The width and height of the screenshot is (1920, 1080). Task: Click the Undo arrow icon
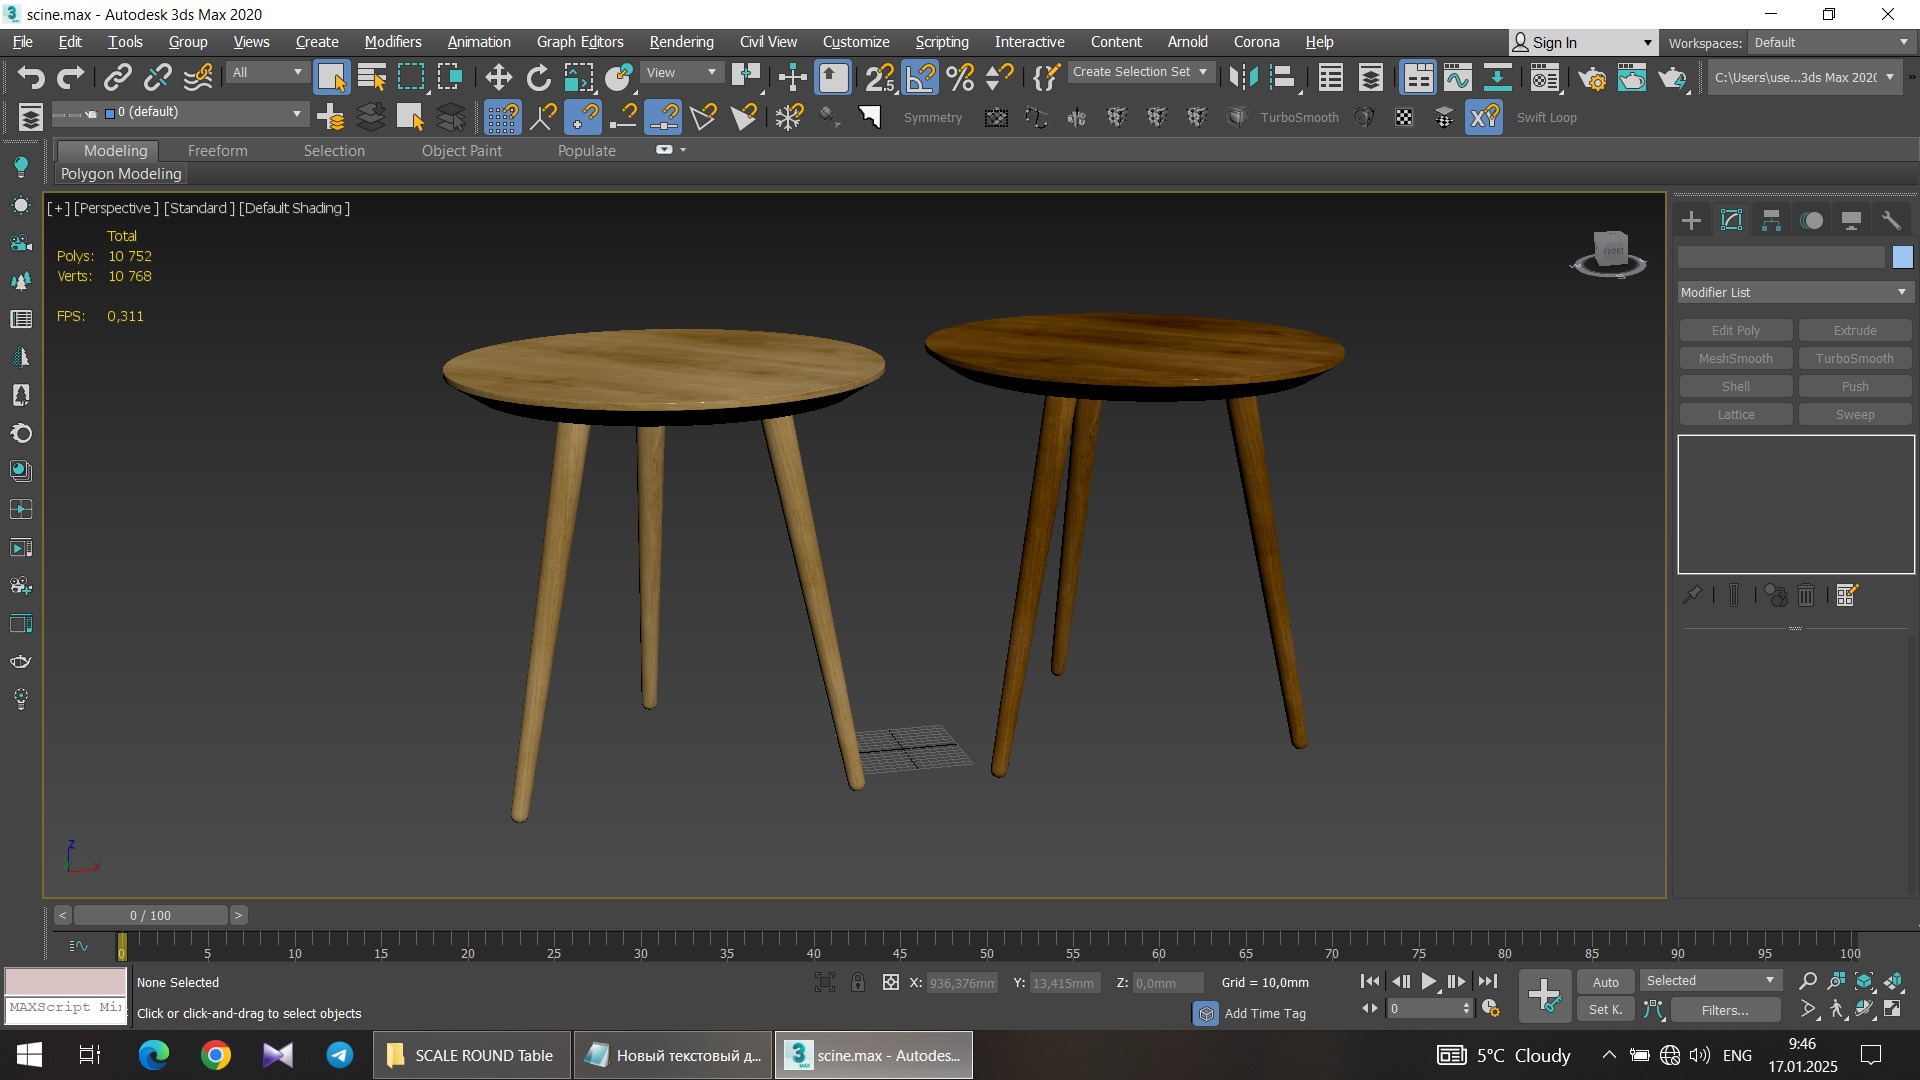tap(31, 77)
